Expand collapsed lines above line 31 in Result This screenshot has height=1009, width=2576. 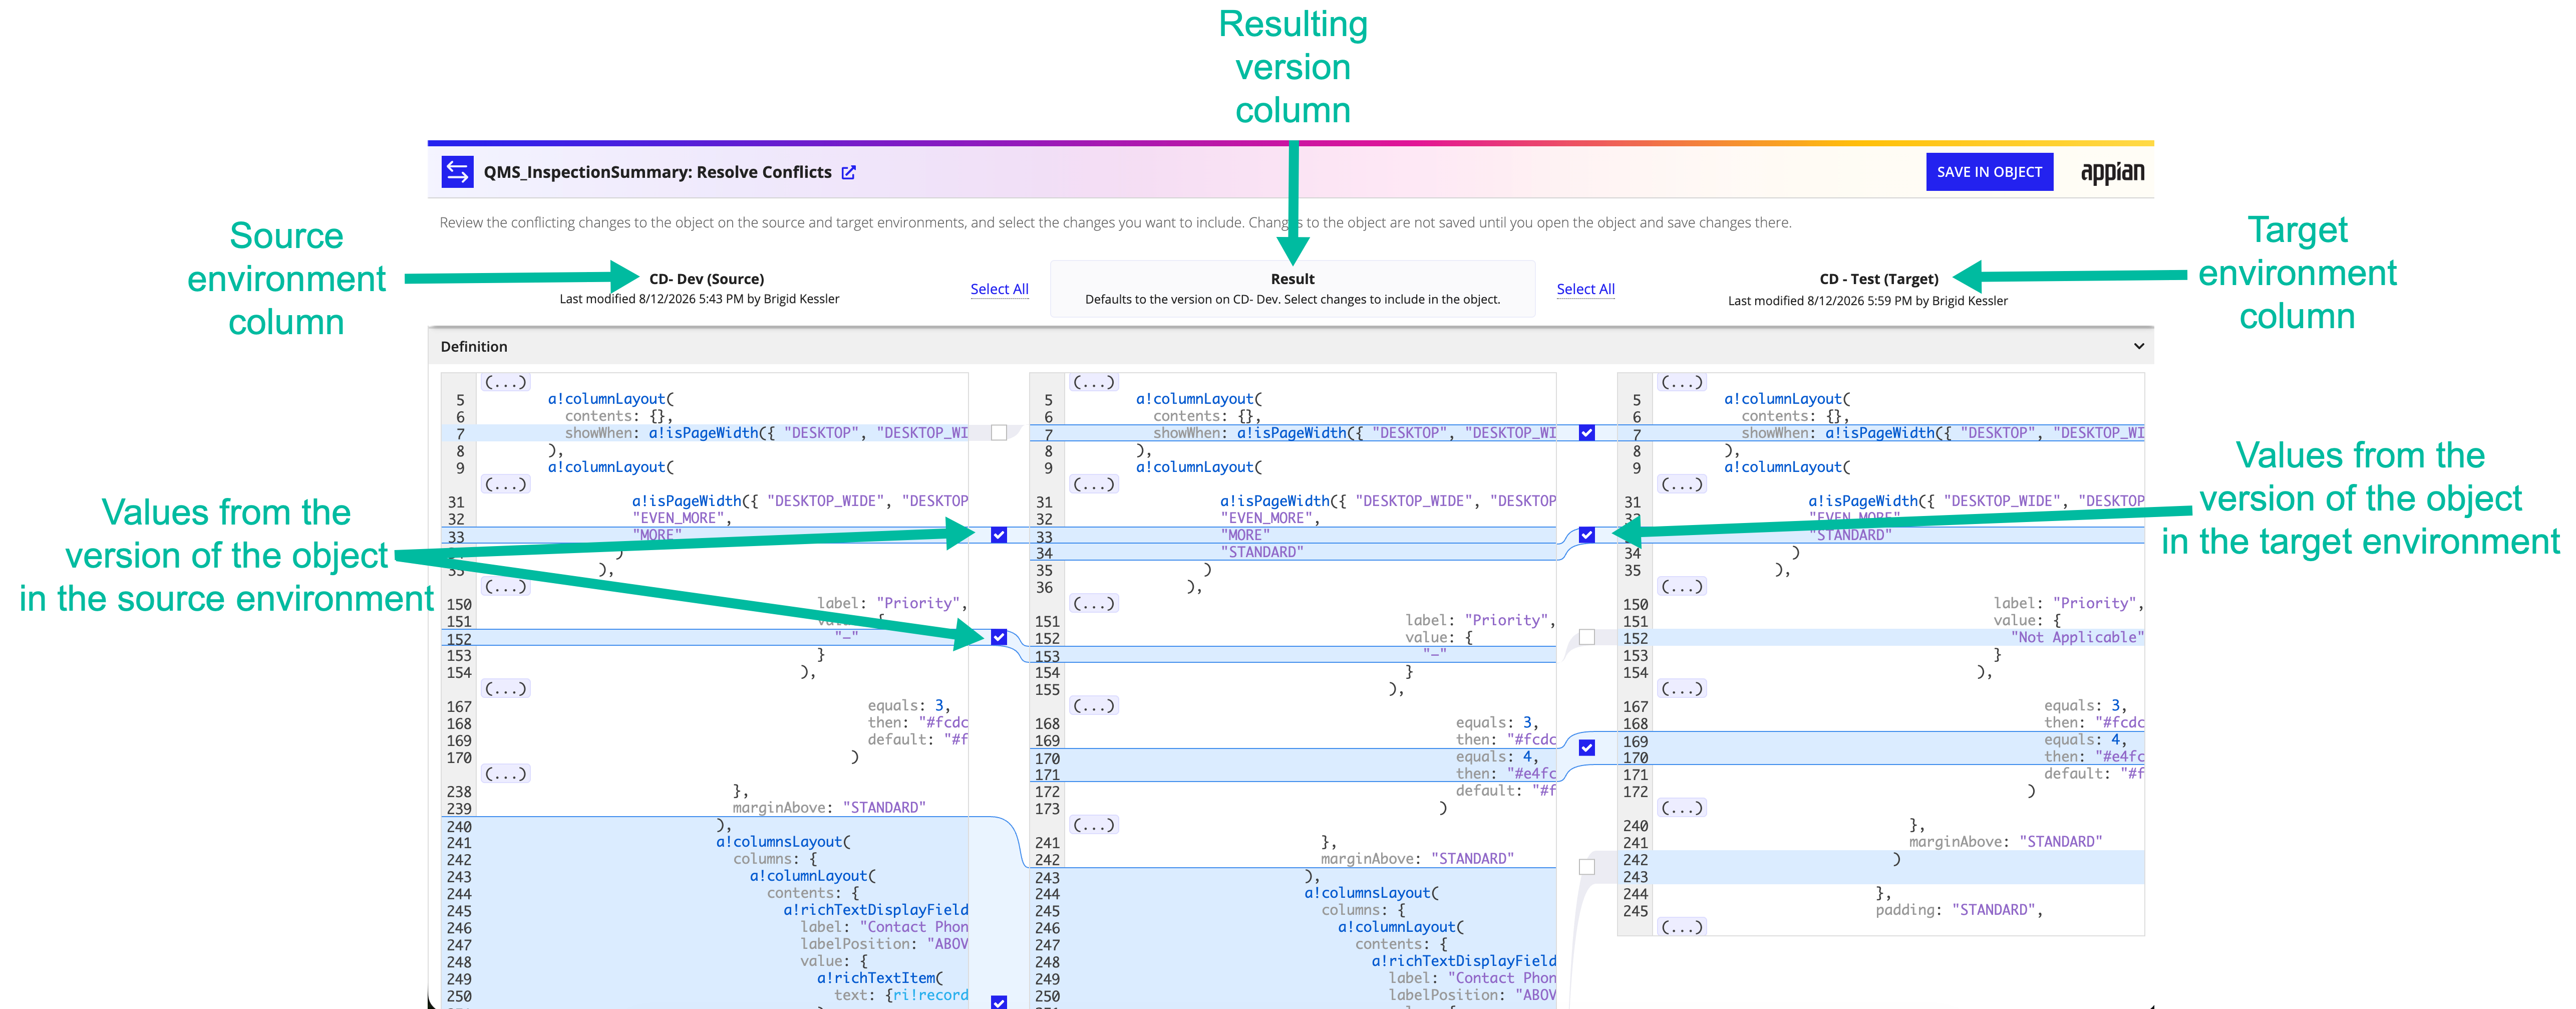pyautogui.click(x=1093, y=484)
